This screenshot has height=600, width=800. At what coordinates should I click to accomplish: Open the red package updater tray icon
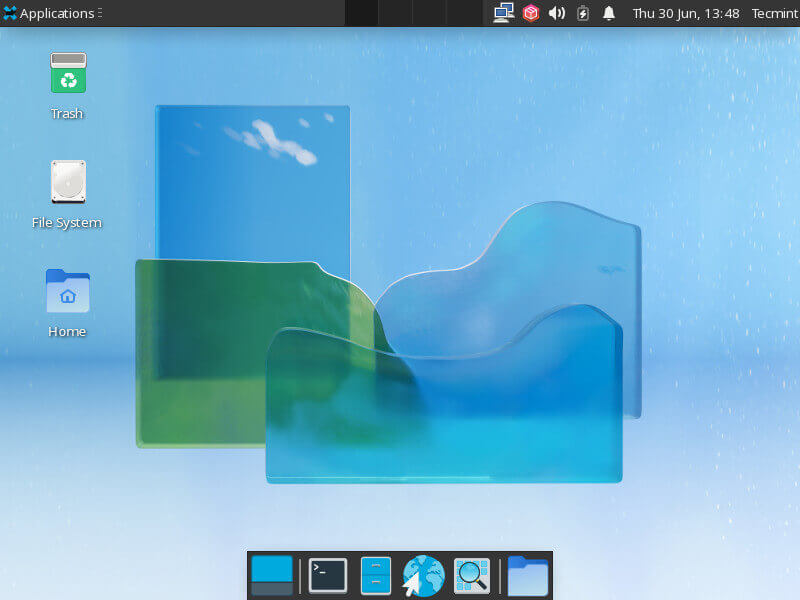pos(531,13)
